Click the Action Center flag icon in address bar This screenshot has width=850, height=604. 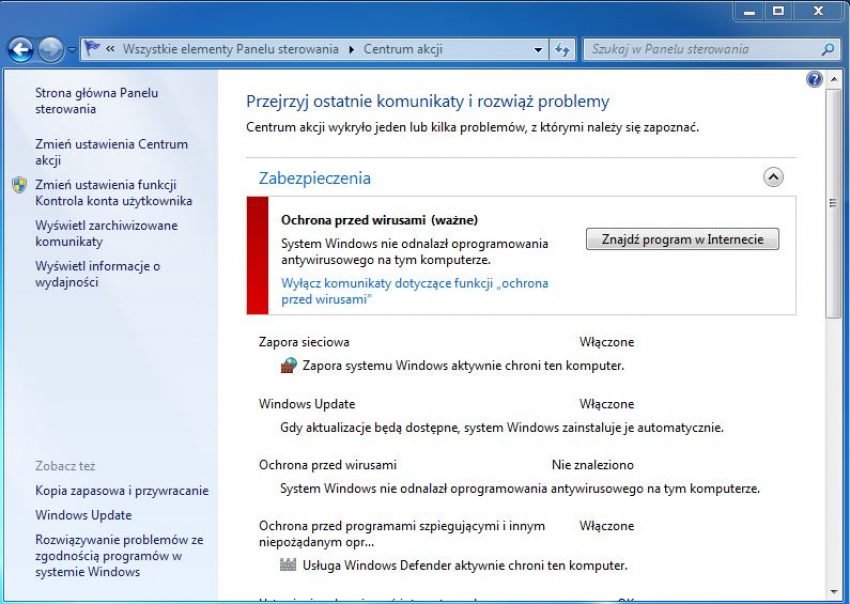pyautogui.click(x=92, y=49)
